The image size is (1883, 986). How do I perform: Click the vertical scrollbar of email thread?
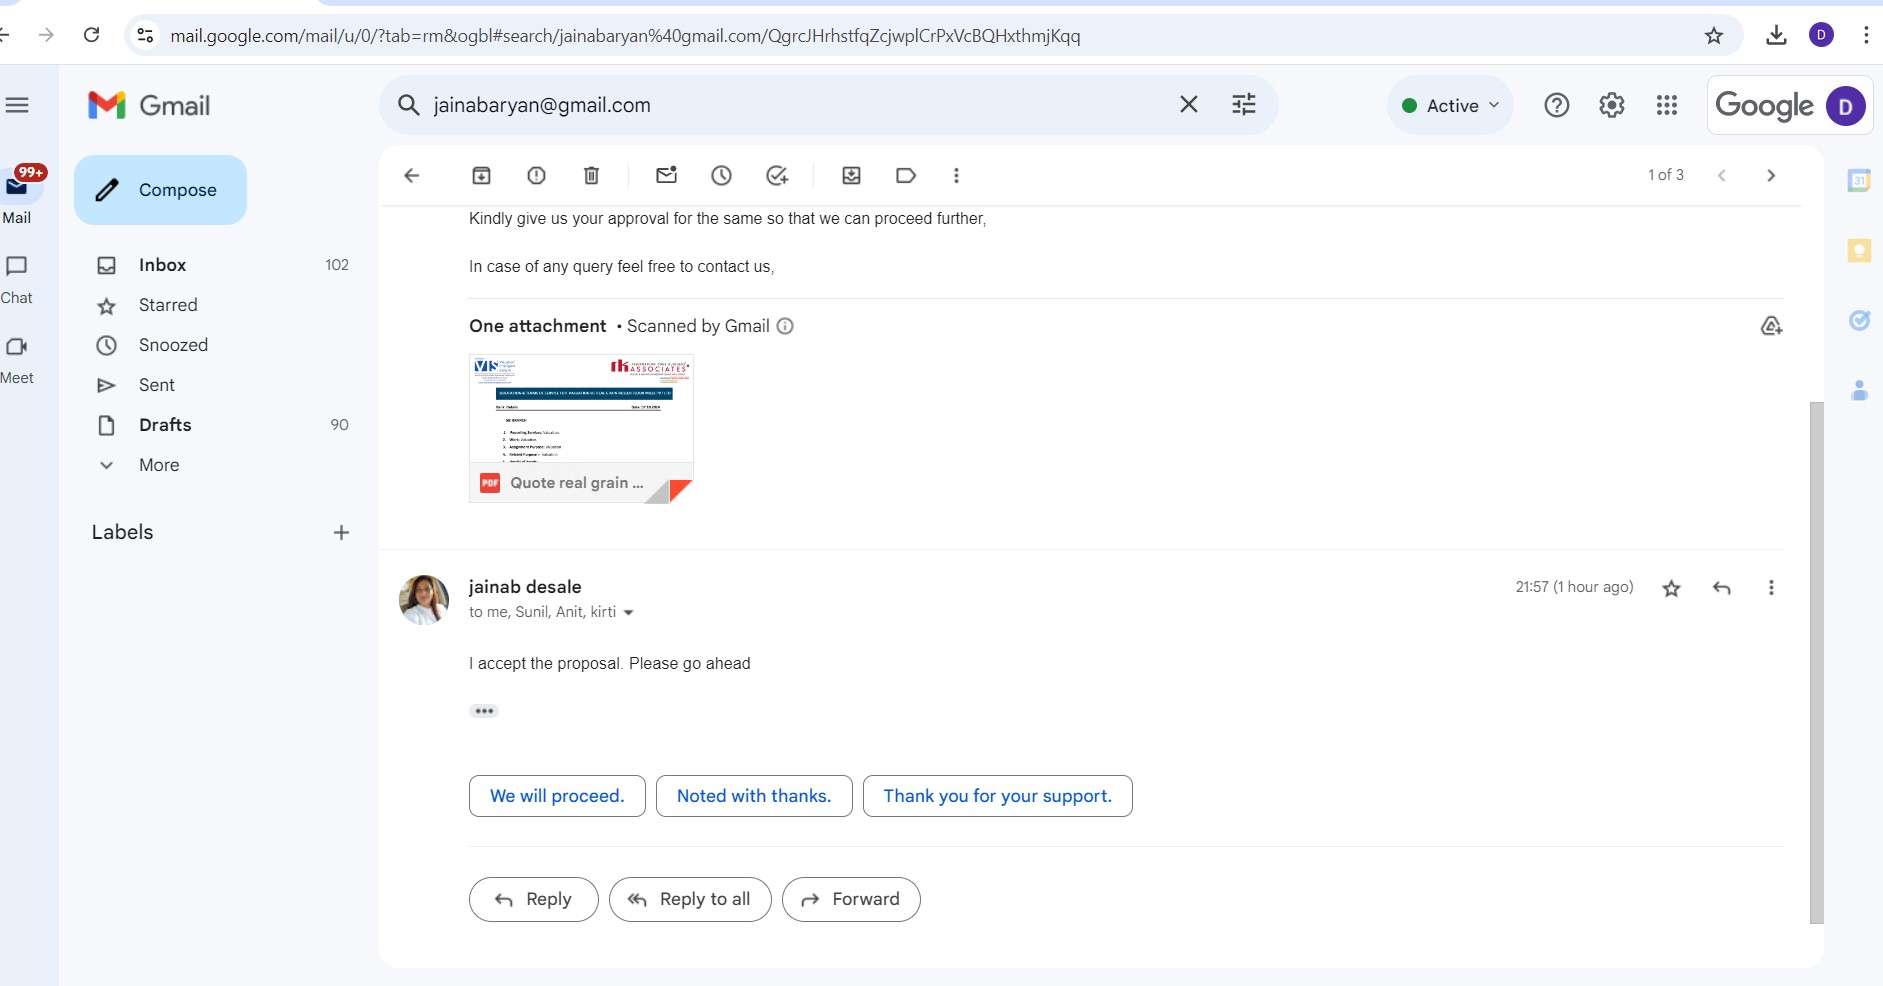1816,660
